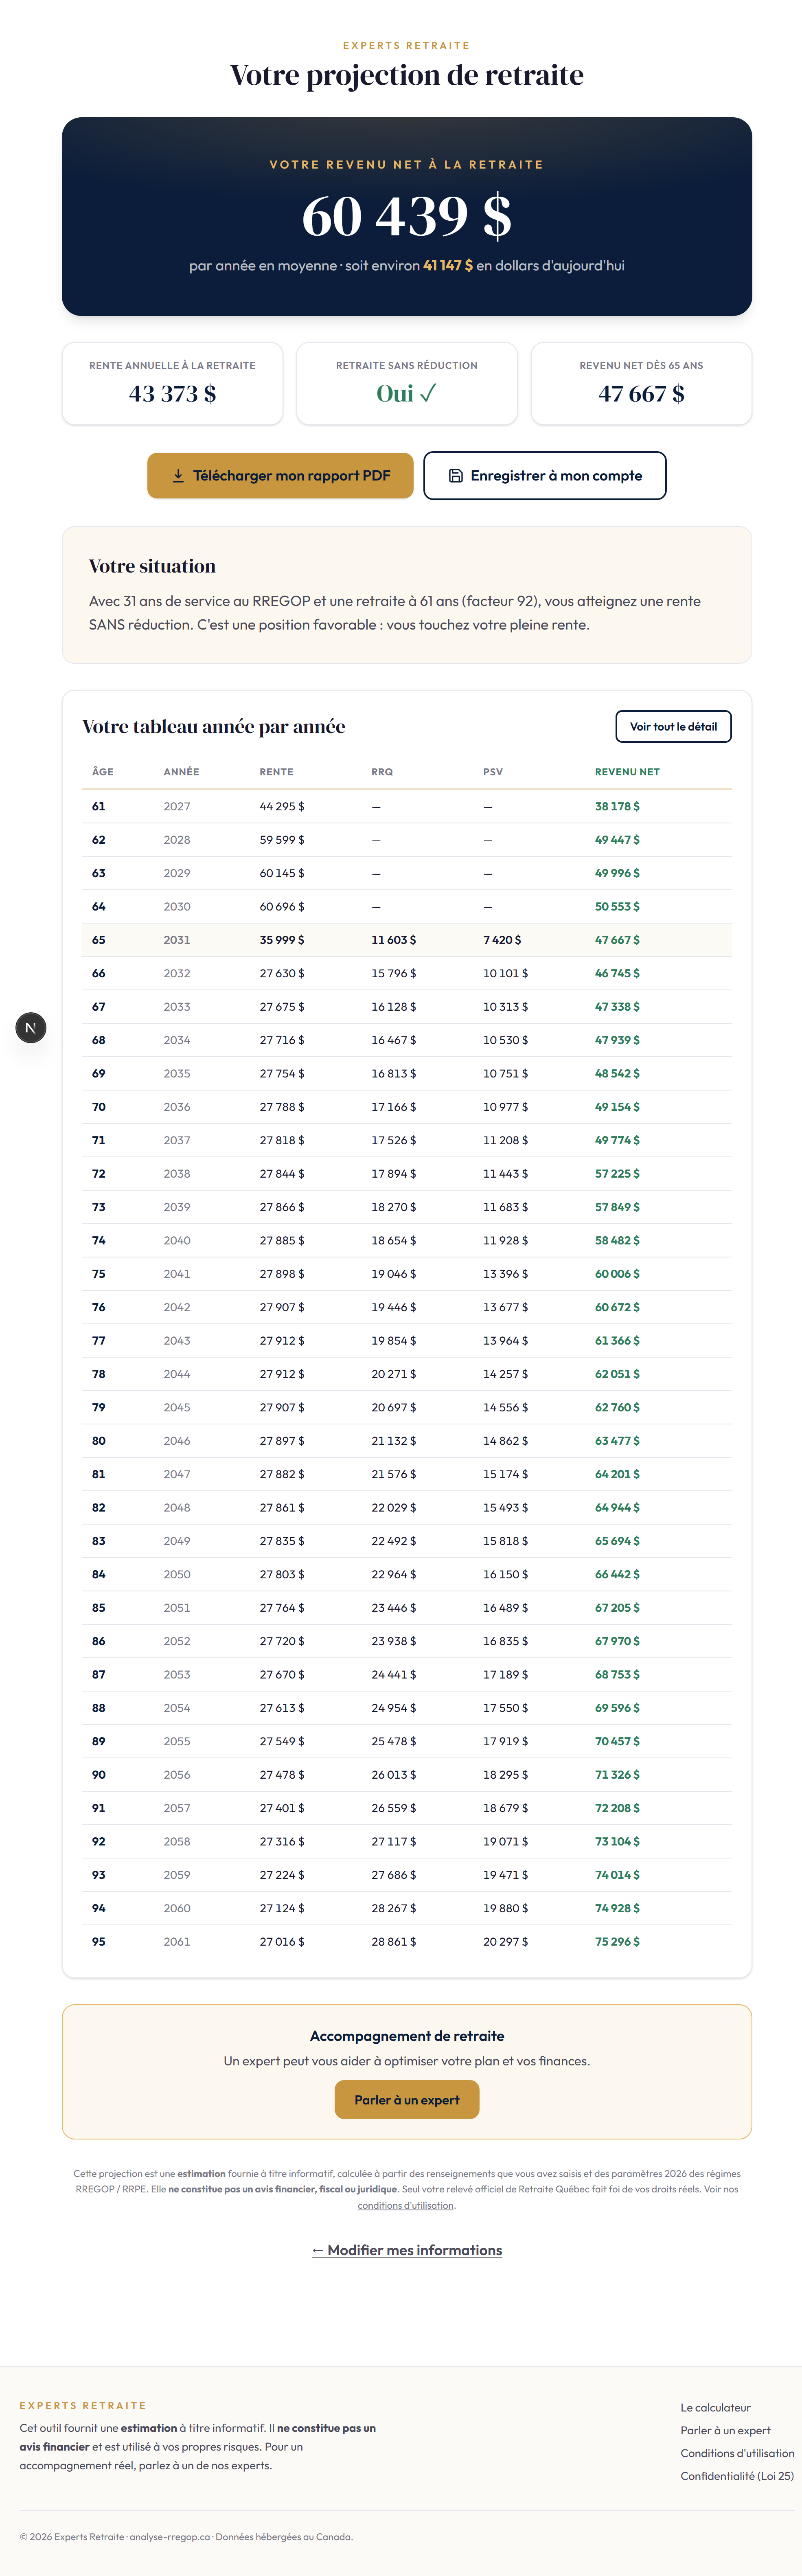
Task: Click 47 667 $ in the Revenu net dès 65 ans card
Action: [641, 394]
